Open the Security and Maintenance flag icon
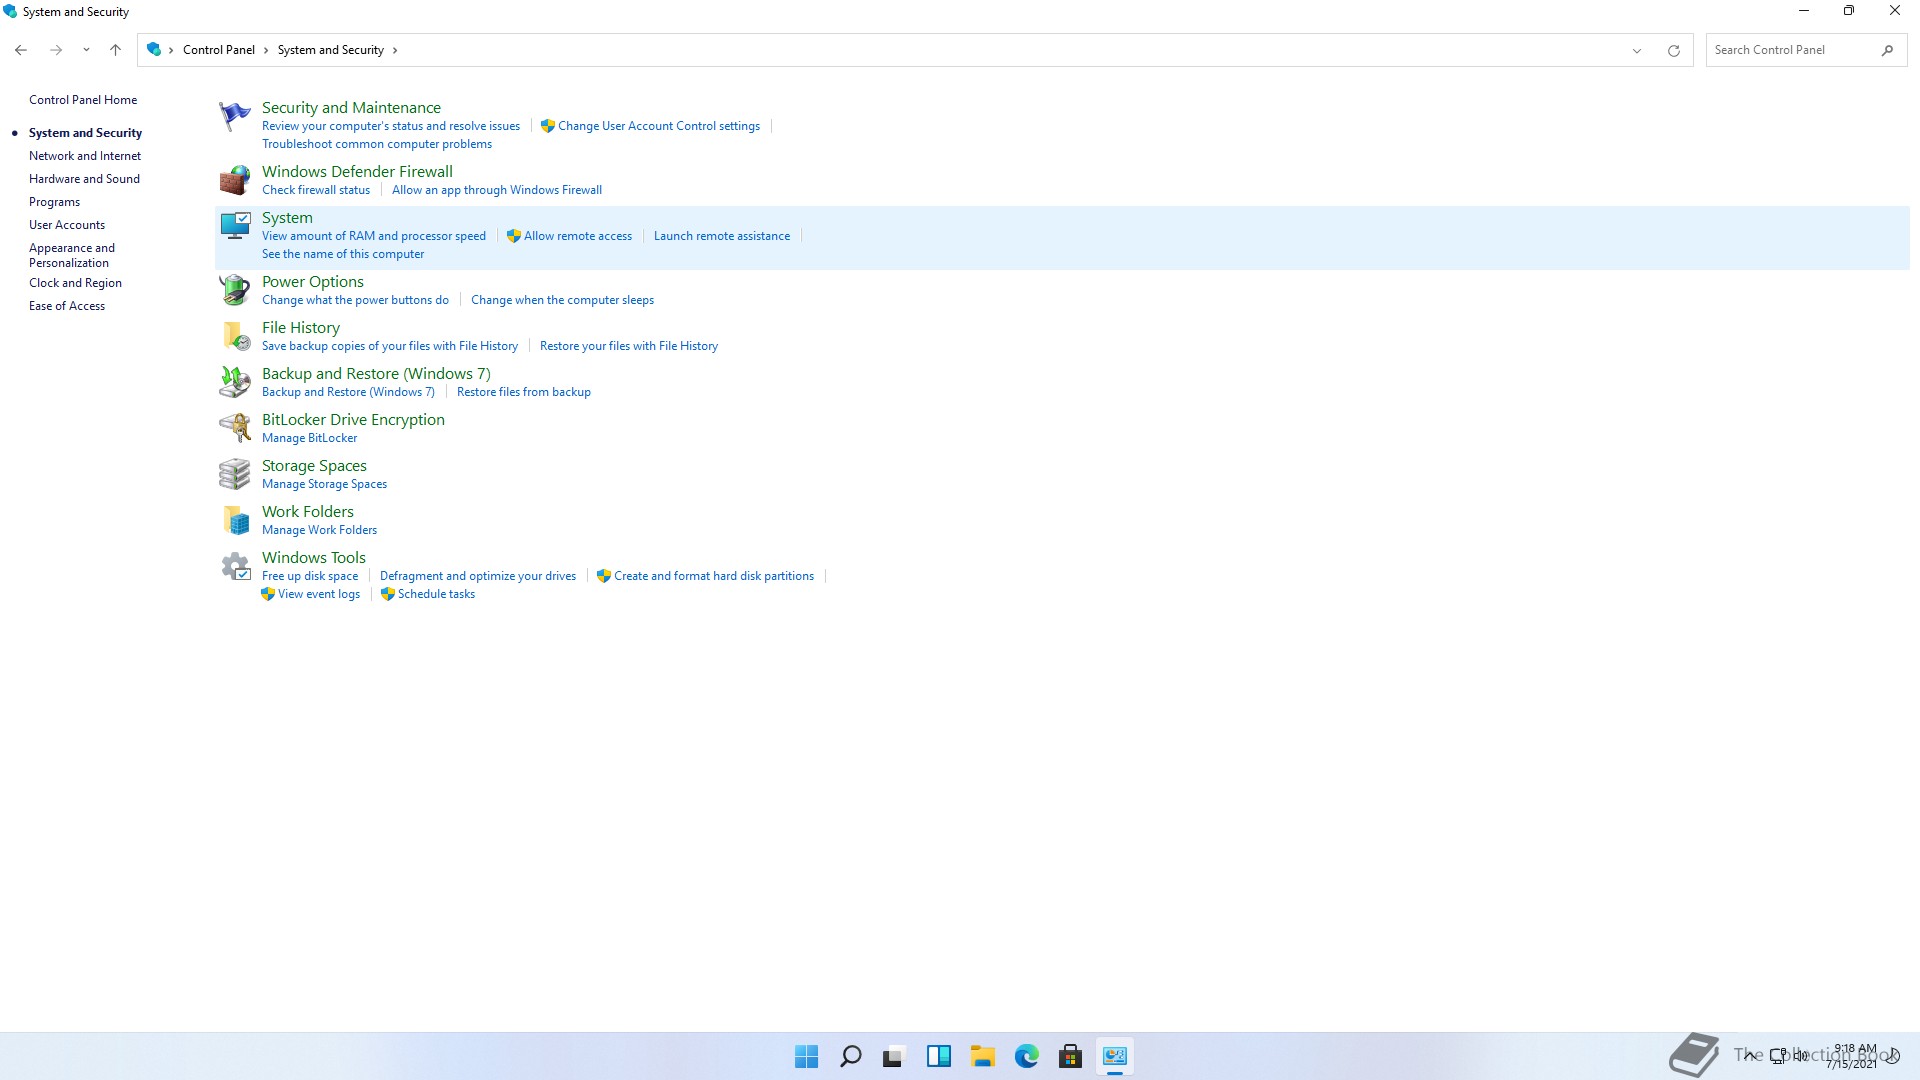1920x1080 pixels. tap(235, 116)
